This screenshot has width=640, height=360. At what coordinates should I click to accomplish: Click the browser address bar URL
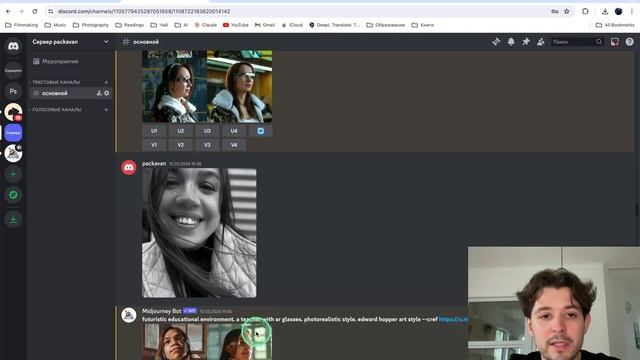144,11
